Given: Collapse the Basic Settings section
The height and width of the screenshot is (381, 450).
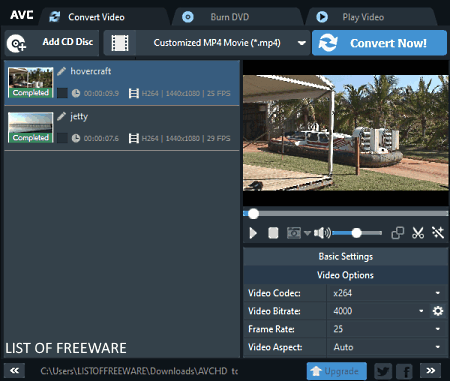Looking at the screenshot, I should (346, 256).
